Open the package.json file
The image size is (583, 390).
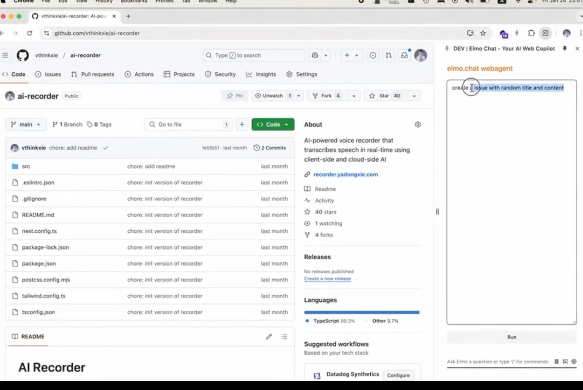[x=39, y=264]
